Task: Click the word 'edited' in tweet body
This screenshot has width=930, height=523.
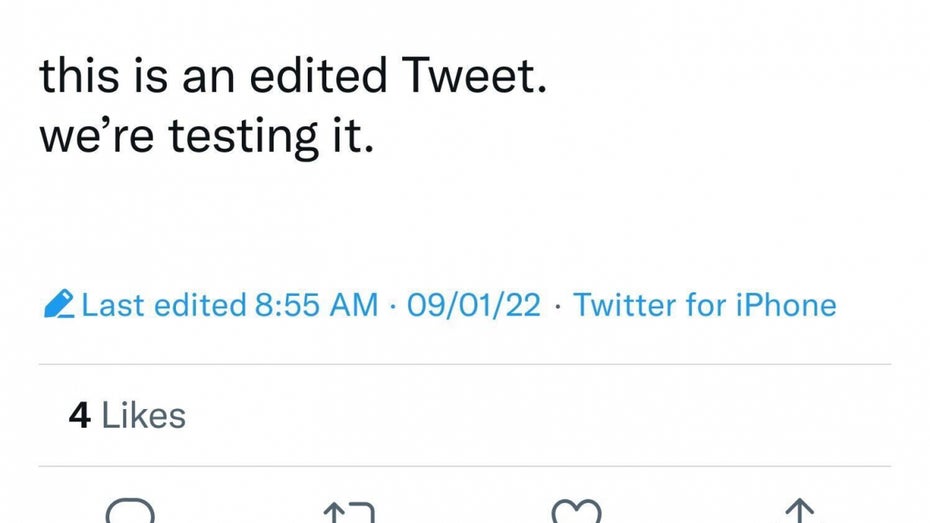Action: pos(315,78)
